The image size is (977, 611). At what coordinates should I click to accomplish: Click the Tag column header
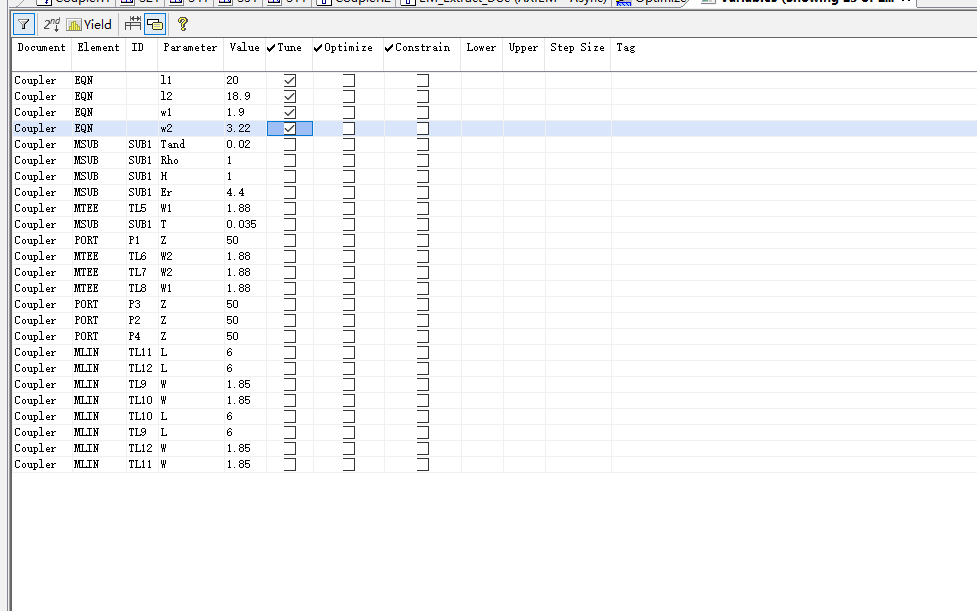pyautogui.click(x=626, y=48)
